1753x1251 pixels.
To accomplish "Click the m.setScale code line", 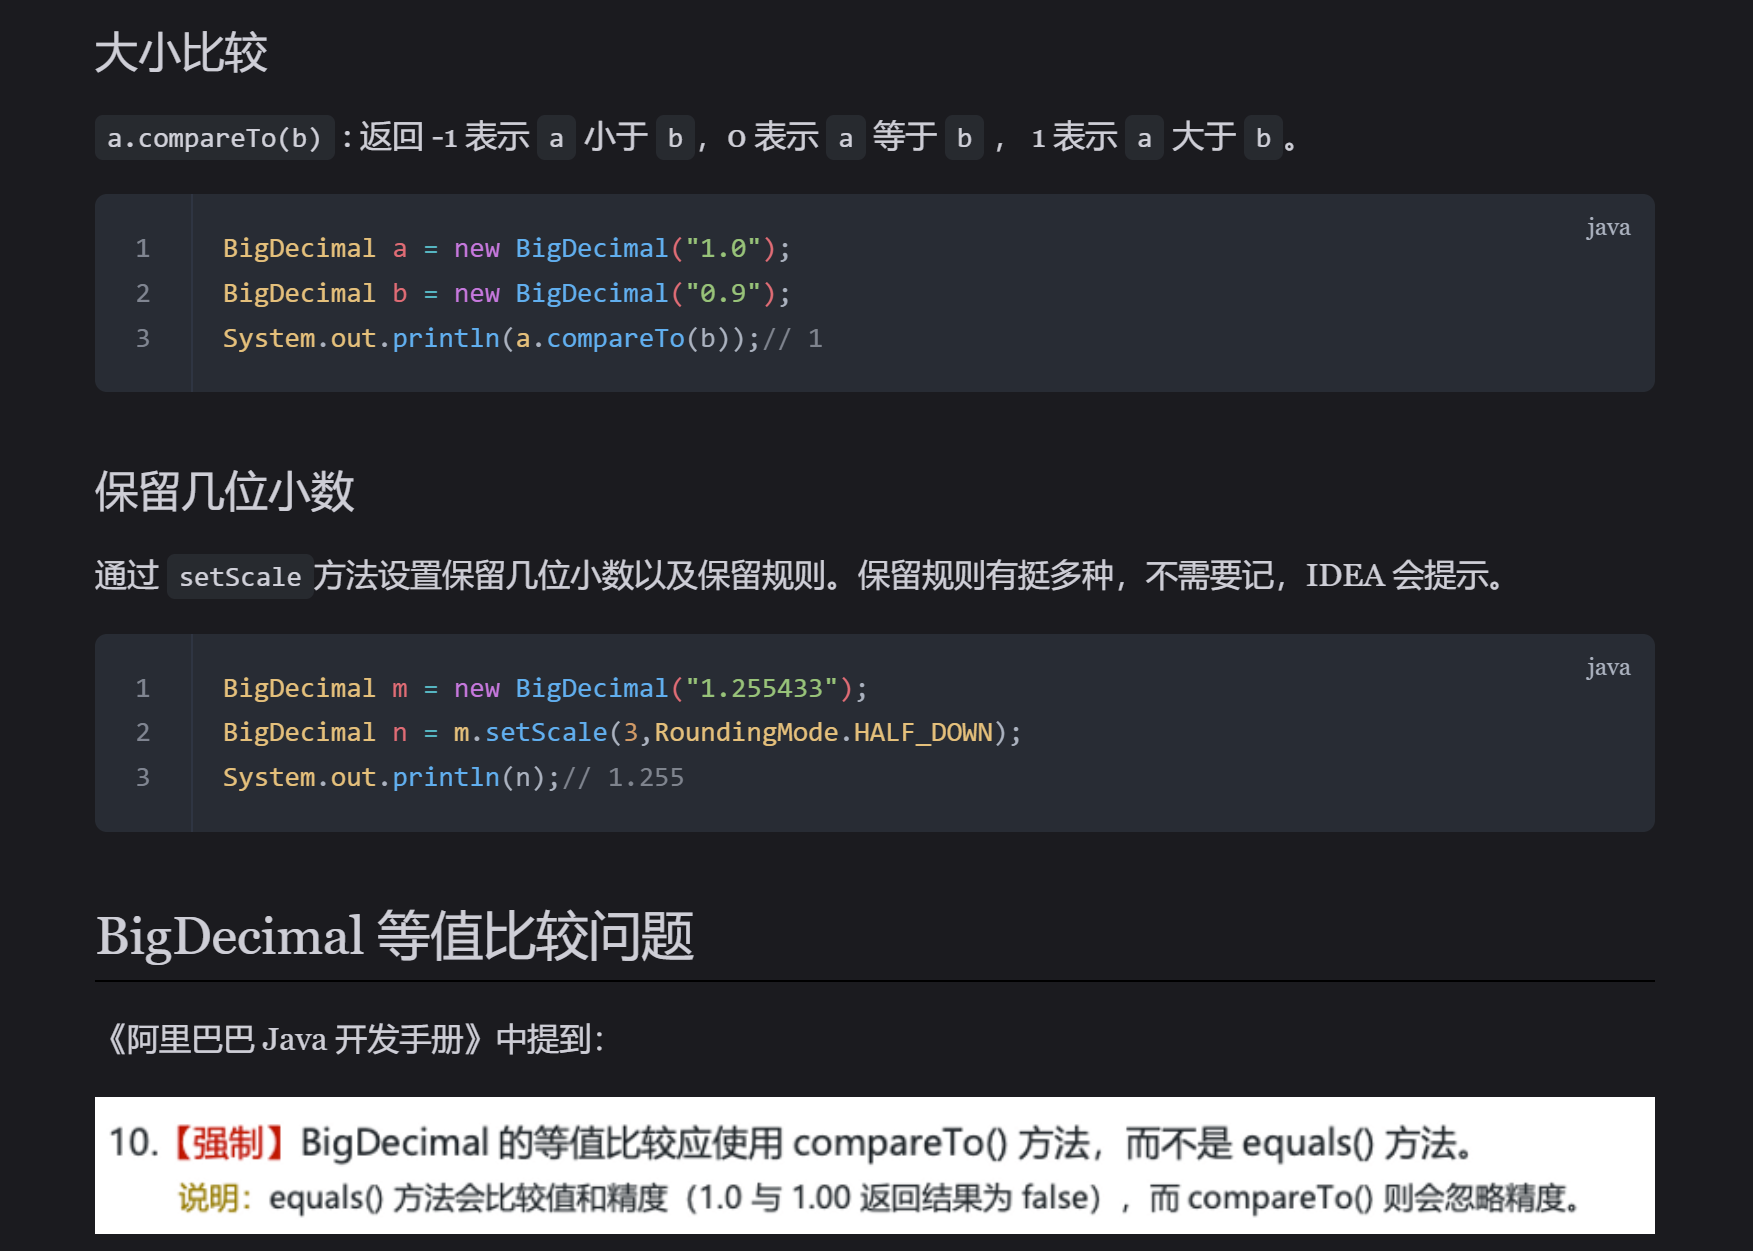I will pyautogui.click(x=620, y=732).
